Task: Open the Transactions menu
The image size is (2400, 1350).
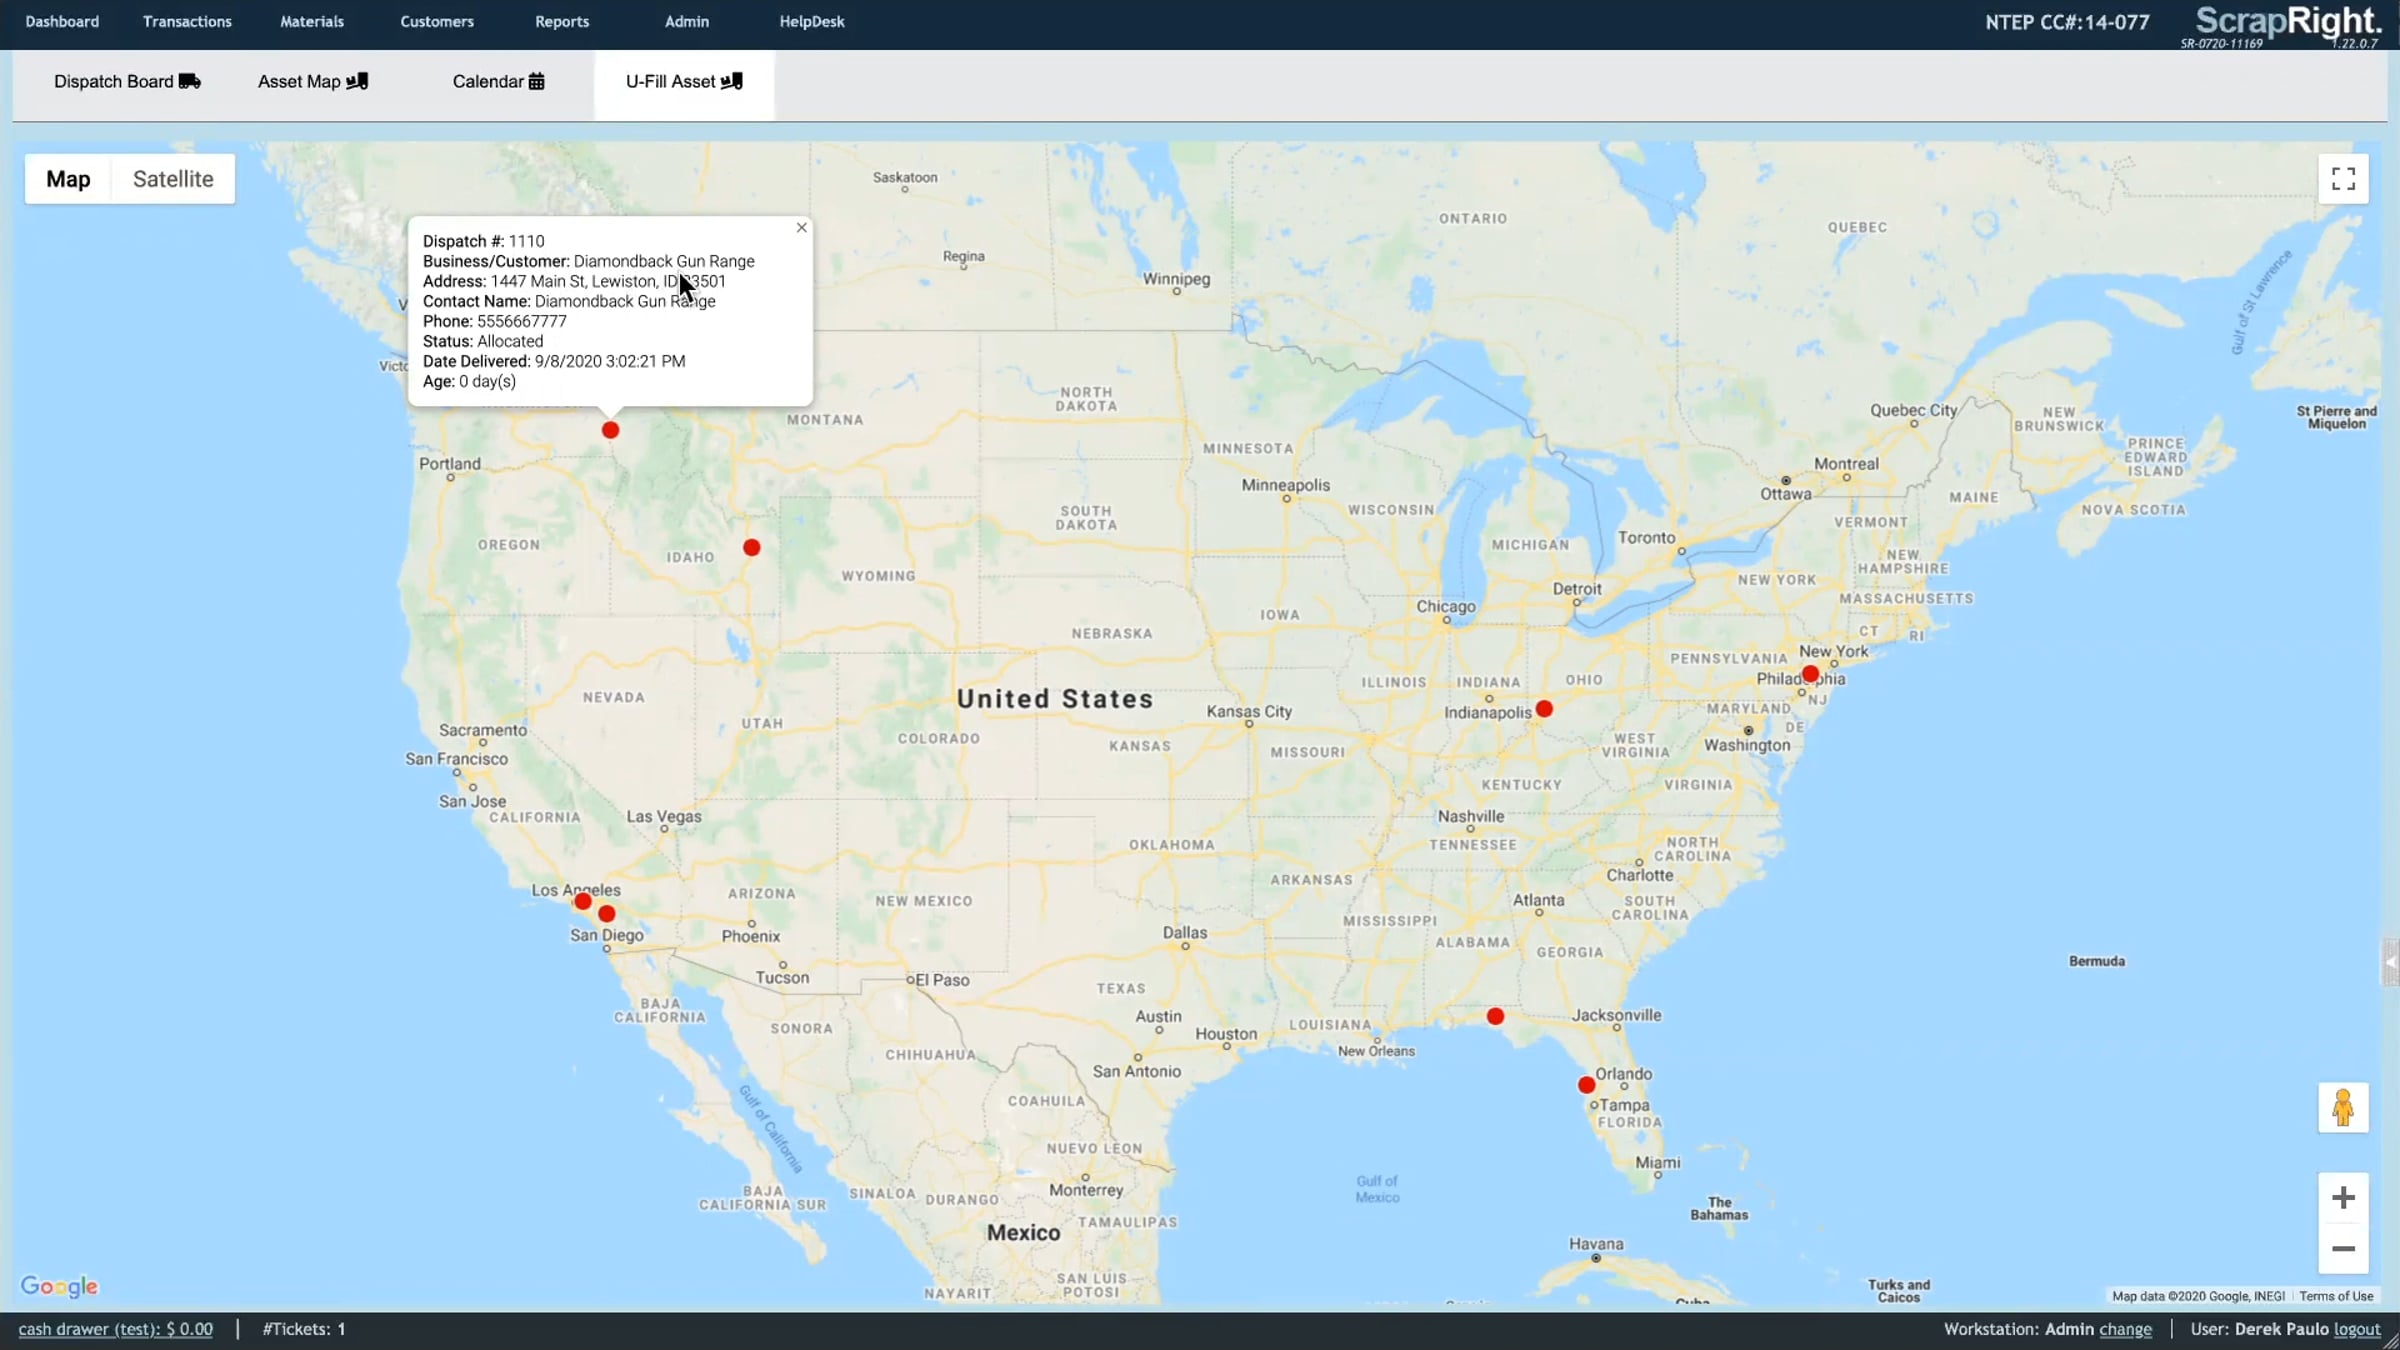Action: point(187,22)
